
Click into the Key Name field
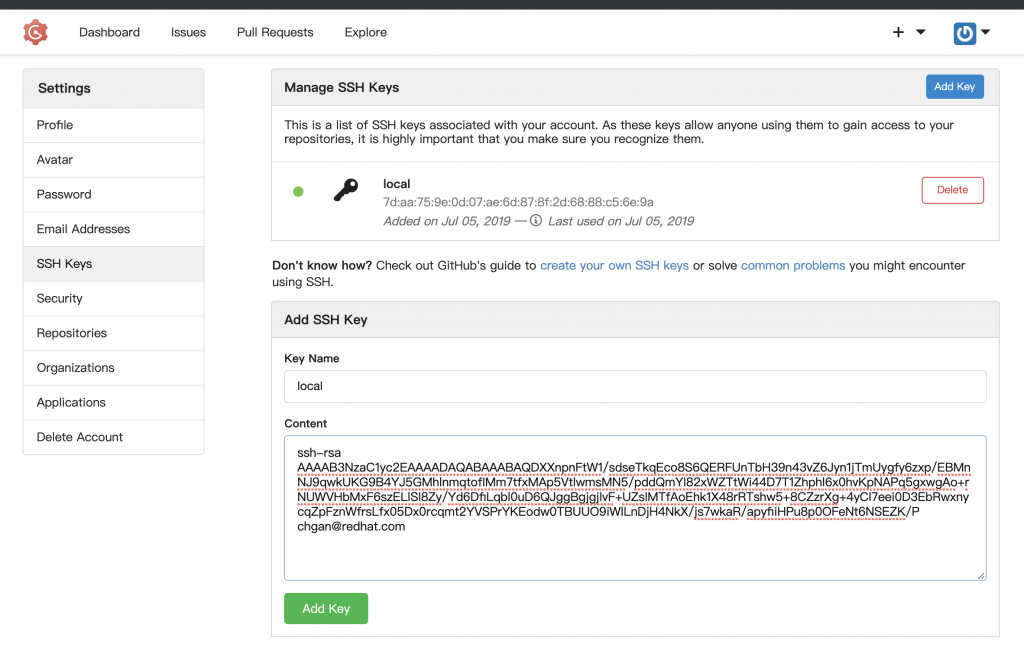(x=635, y=386)
